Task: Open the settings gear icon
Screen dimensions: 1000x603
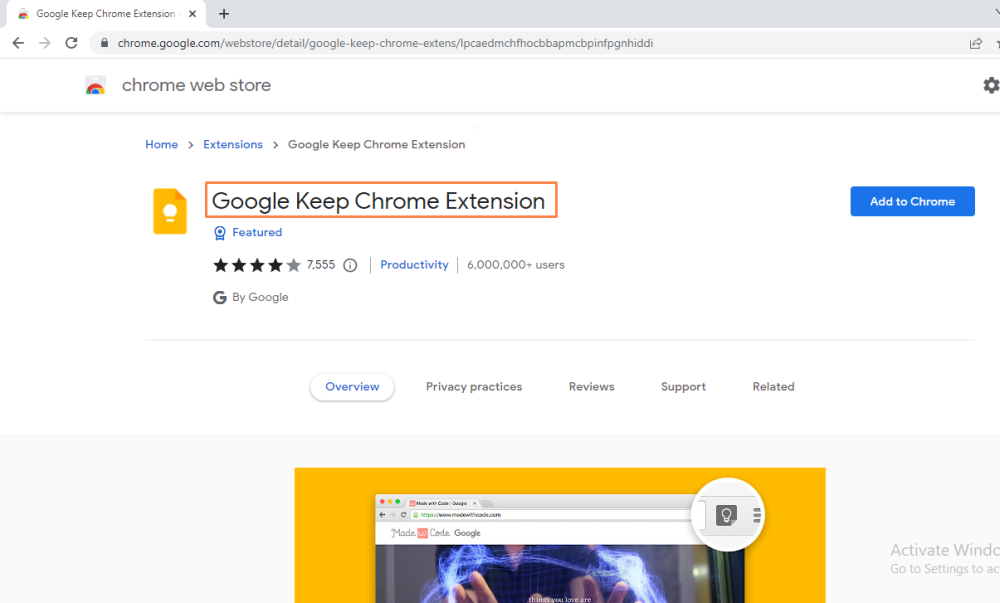Action: click(990, 85)
